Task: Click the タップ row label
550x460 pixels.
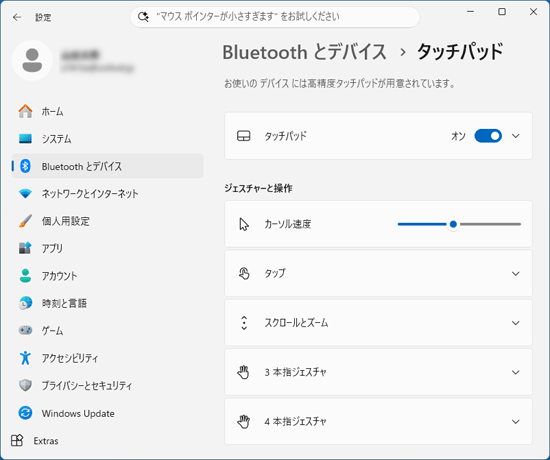Action: pos(275,273)
